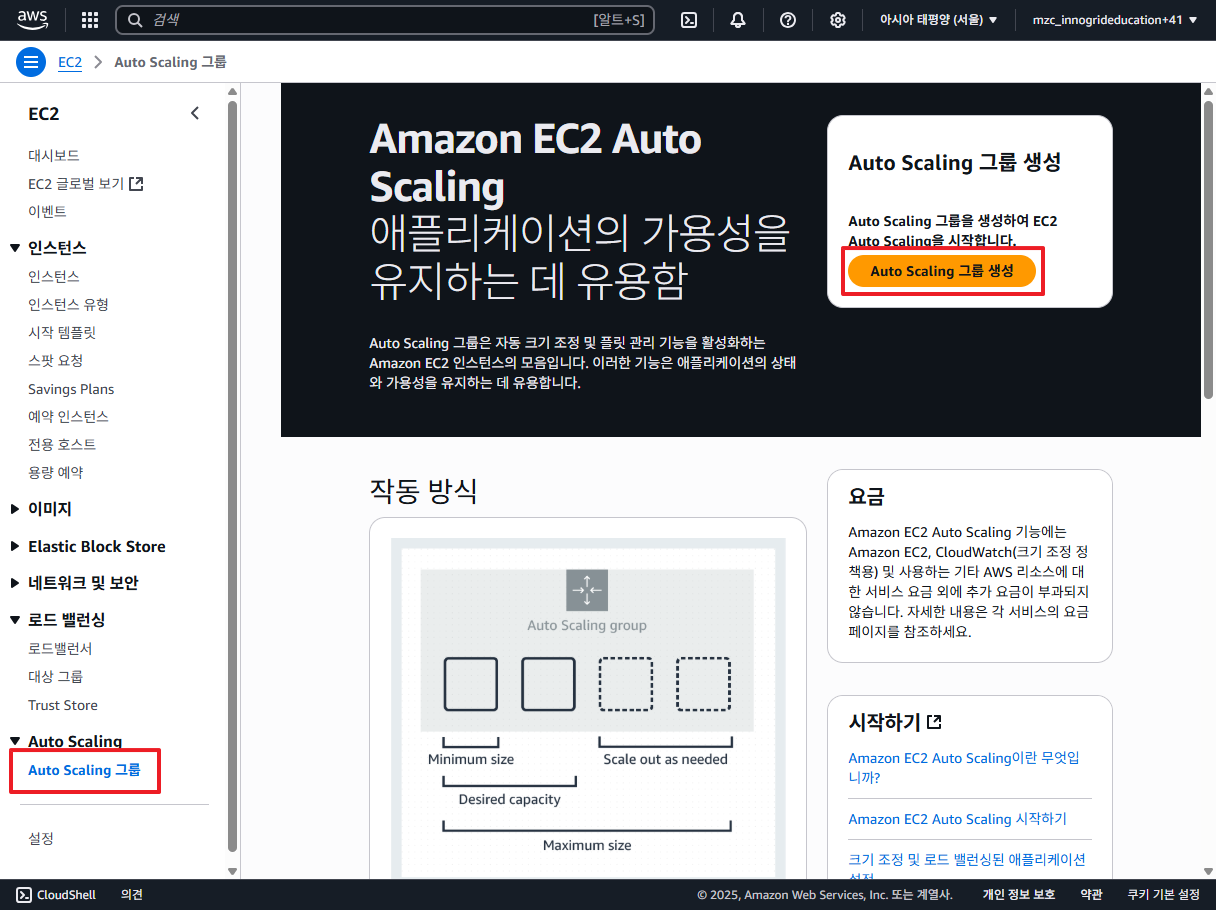1216x910 pixels.
Task: Open 인스턴스 유형 in sidebar
Action: (x=68, y=304)
